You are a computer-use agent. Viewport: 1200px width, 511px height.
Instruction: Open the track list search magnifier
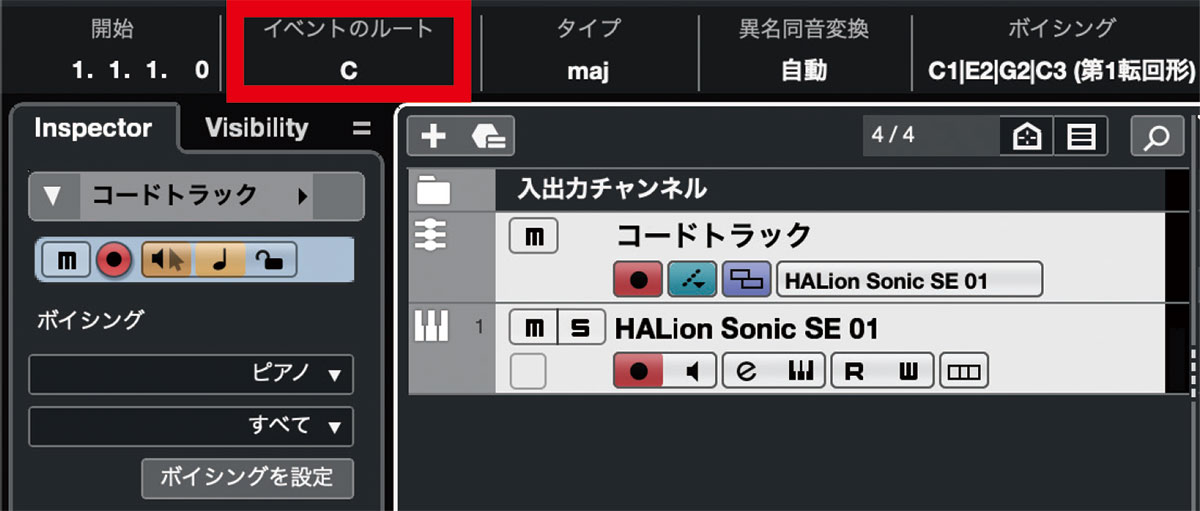tap(1157, 136)
